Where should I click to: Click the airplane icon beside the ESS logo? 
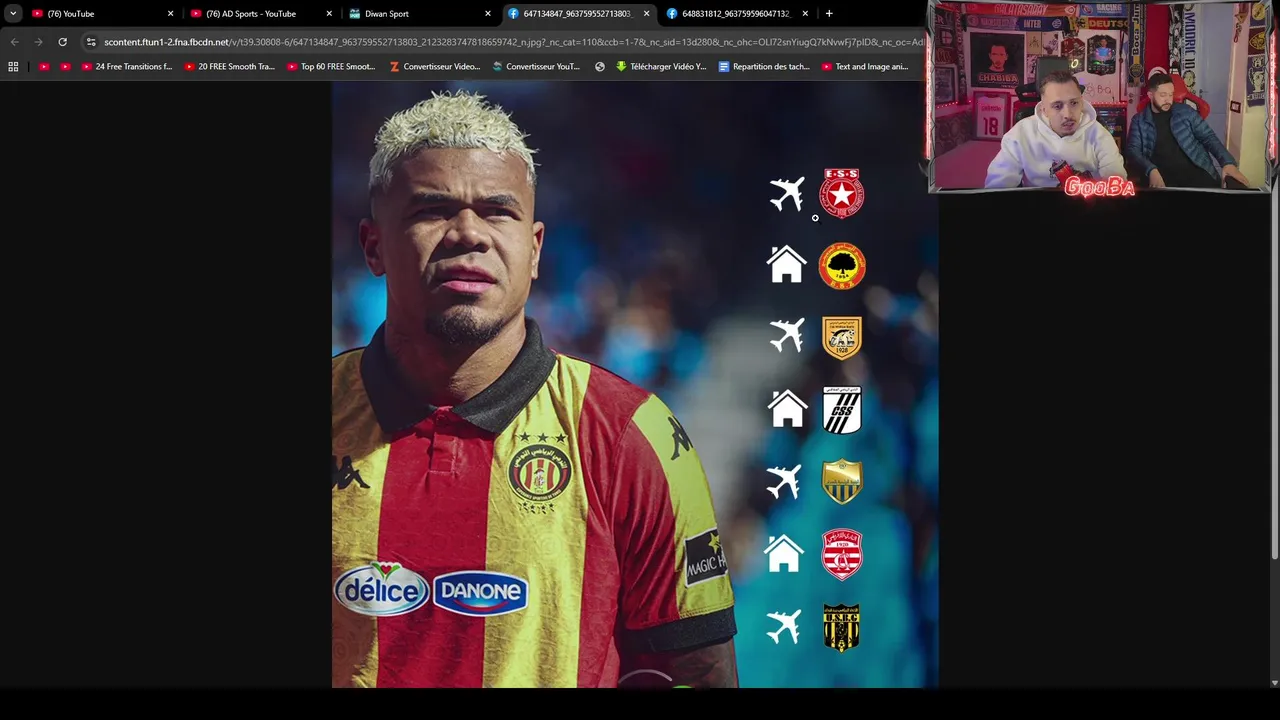pos(787,194)
